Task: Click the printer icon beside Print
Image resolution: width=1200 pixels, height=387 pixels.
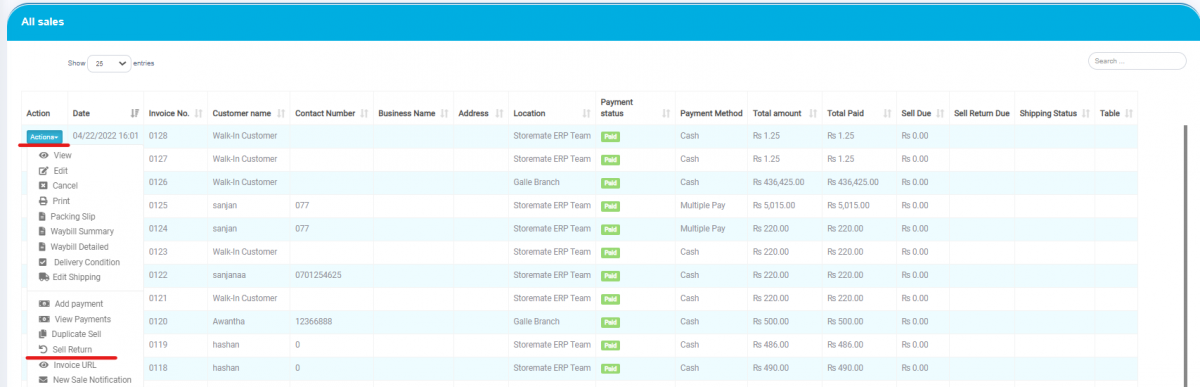Action: (x=43, y=201)
